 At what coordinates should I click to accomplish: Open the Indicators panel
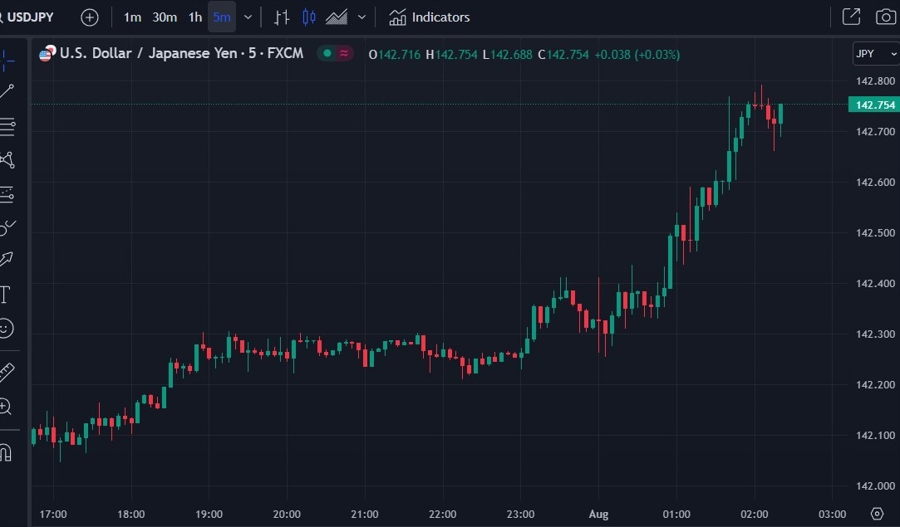[x=429, y=17]
